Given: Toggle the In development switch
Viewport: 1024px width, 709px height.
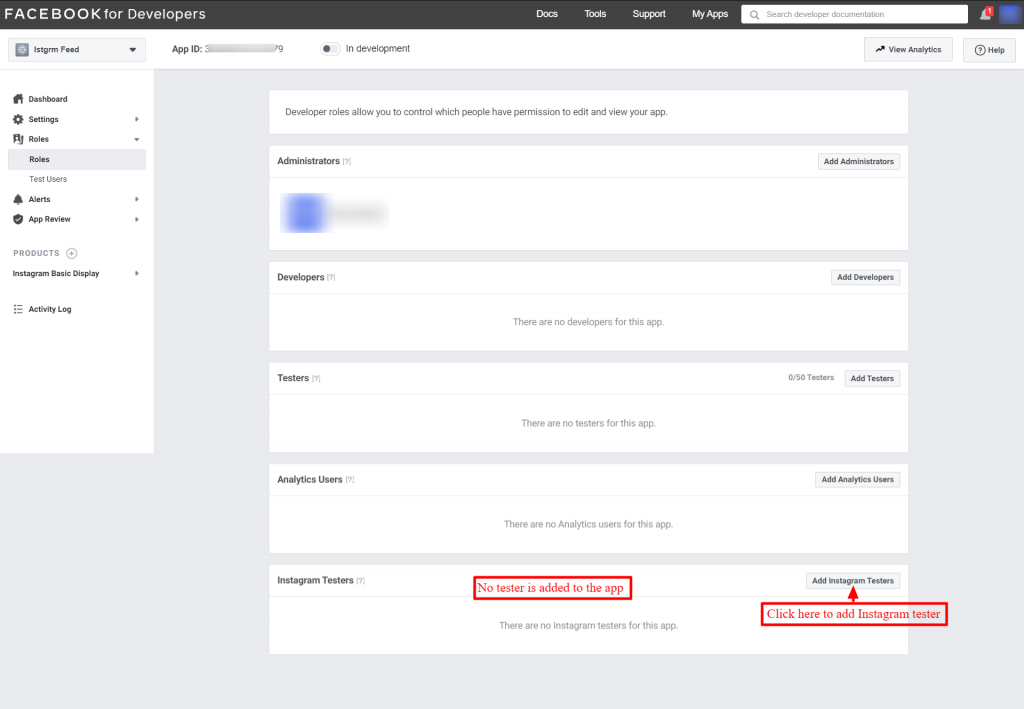Looking at the screenshot, I should [x=330, y=49].
